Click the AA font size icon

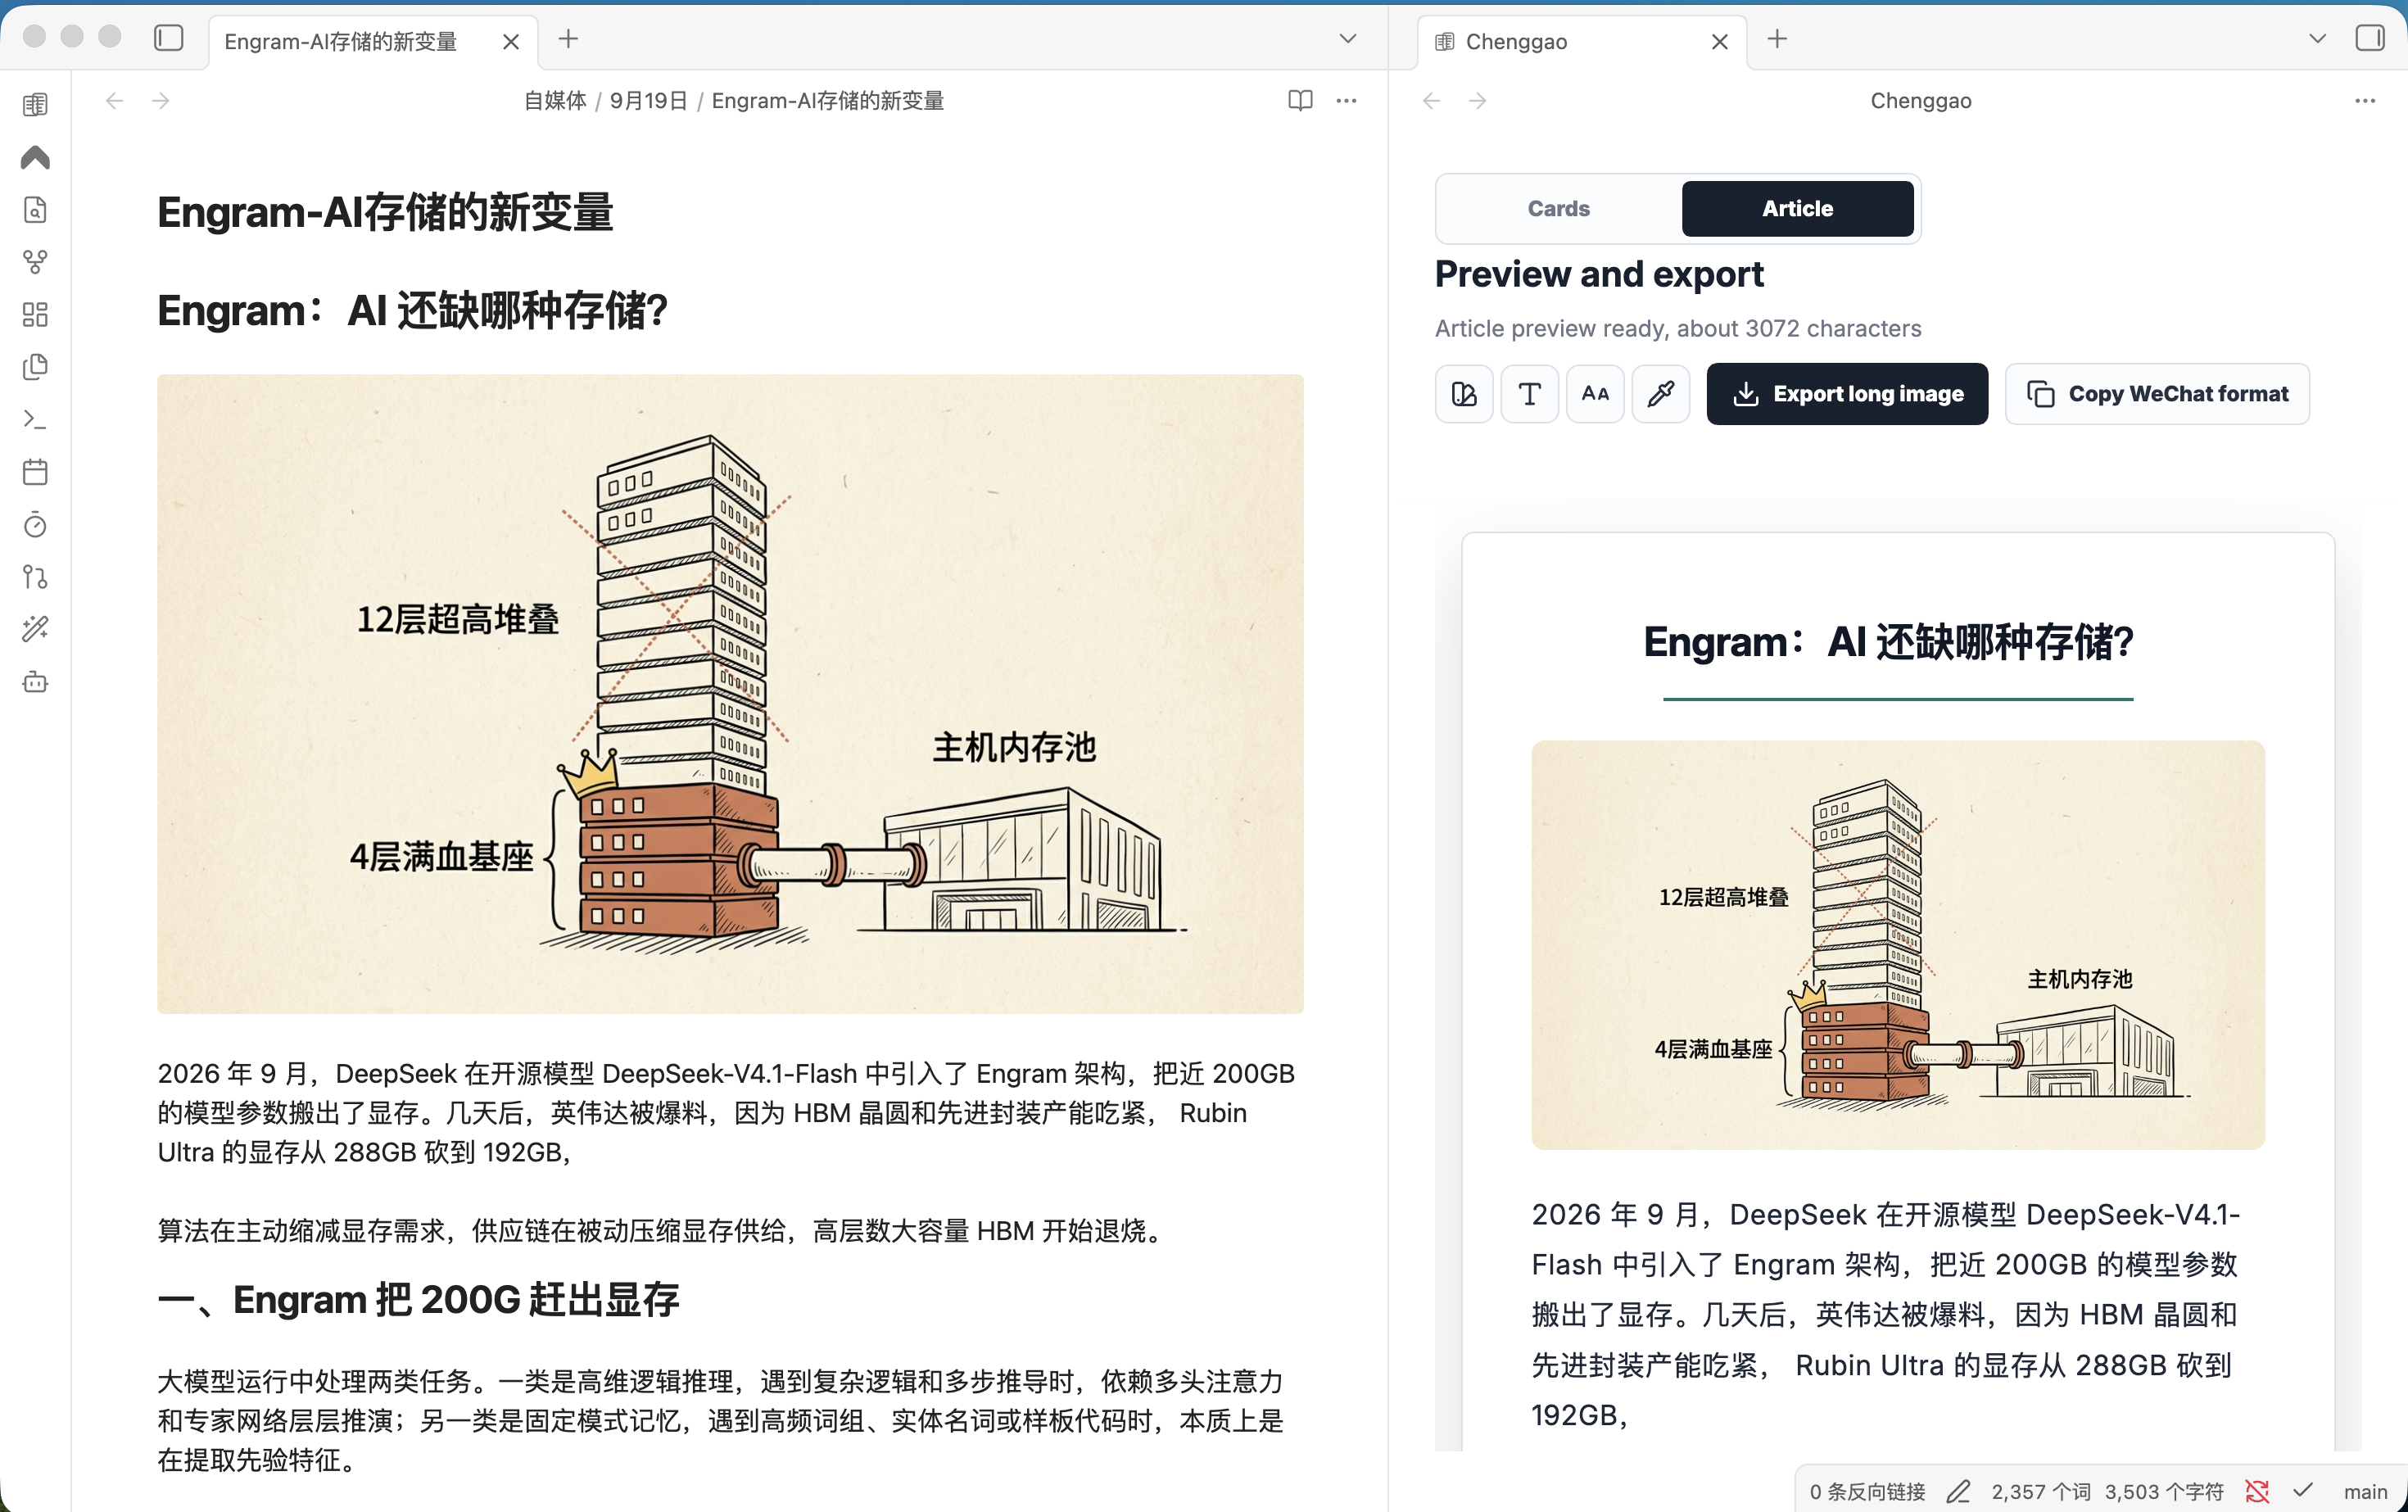pos(1595,394)
